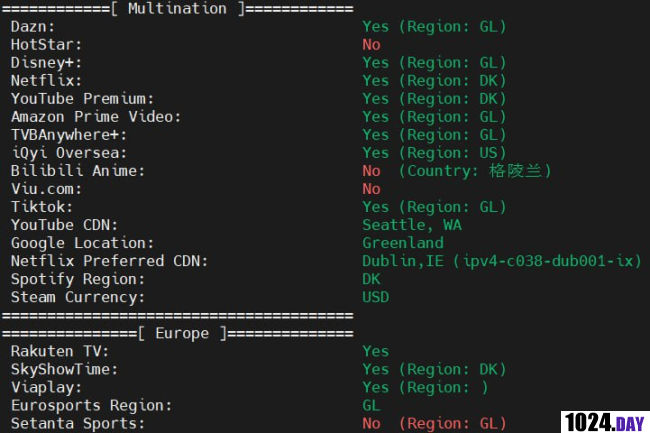The image size is (650, 433).
Task: Click the Rakuten TV label
Action: 60,351
